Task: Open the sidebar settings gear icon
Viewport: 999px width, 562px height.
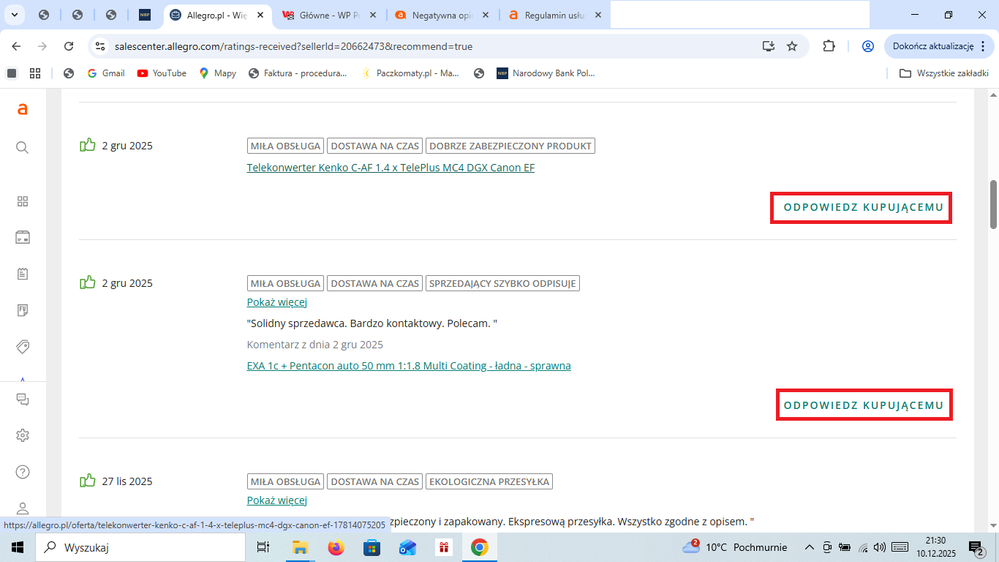Action: pos(22,435)
